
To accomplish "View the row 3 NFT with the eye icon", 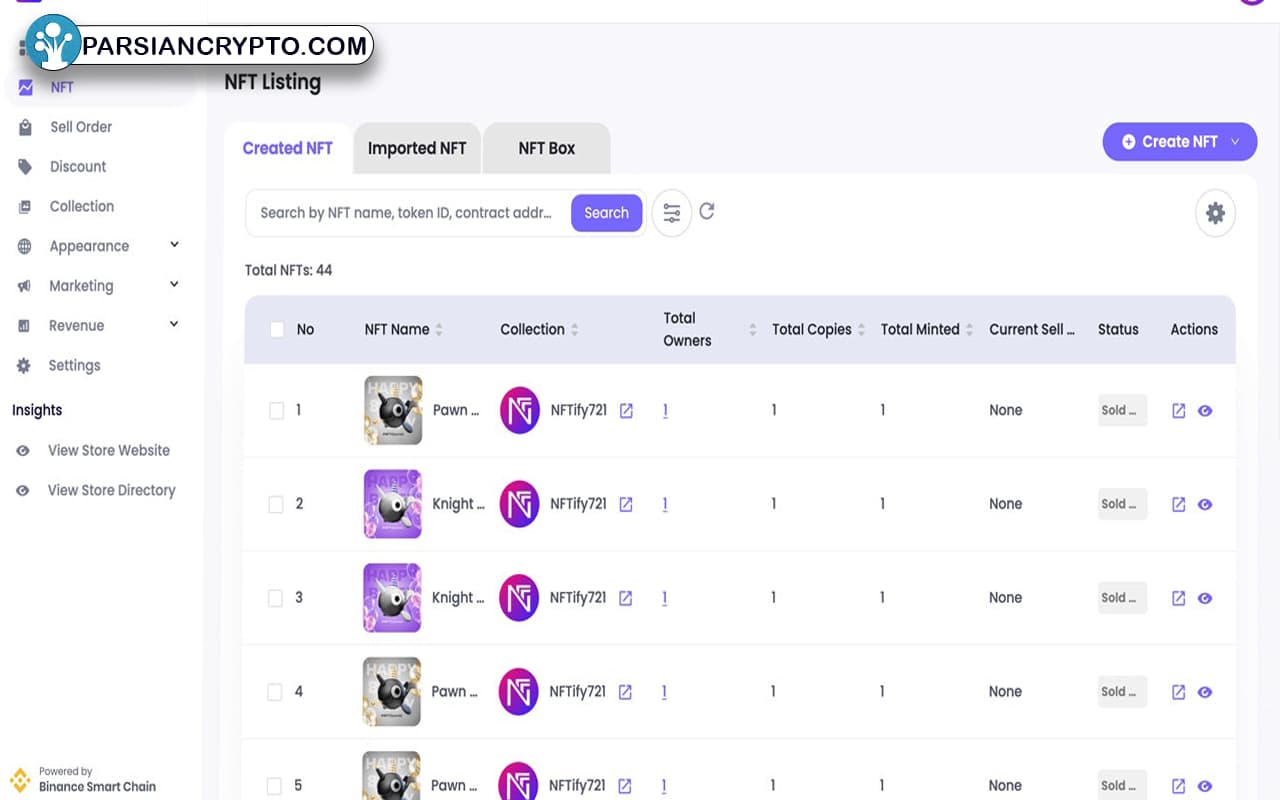I will (x=1205, y=598).
